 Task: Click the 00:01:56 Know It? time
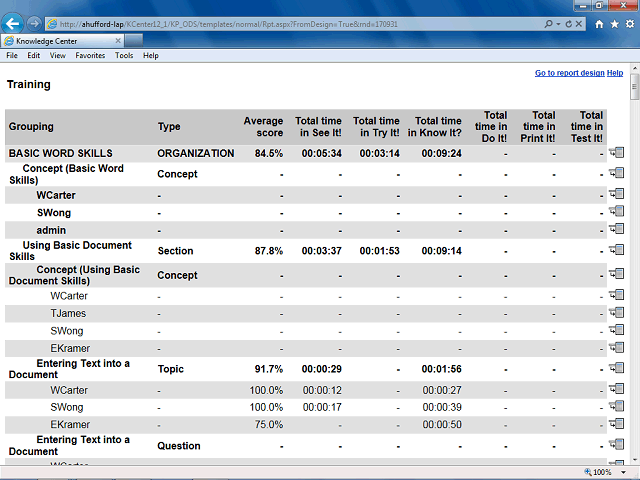coord(442,369)
